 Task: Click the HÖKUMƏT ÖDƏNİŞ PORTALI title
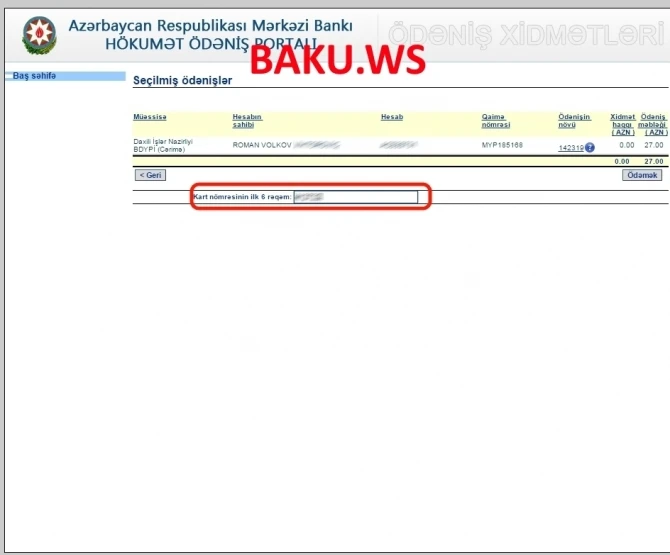[211, 44]
